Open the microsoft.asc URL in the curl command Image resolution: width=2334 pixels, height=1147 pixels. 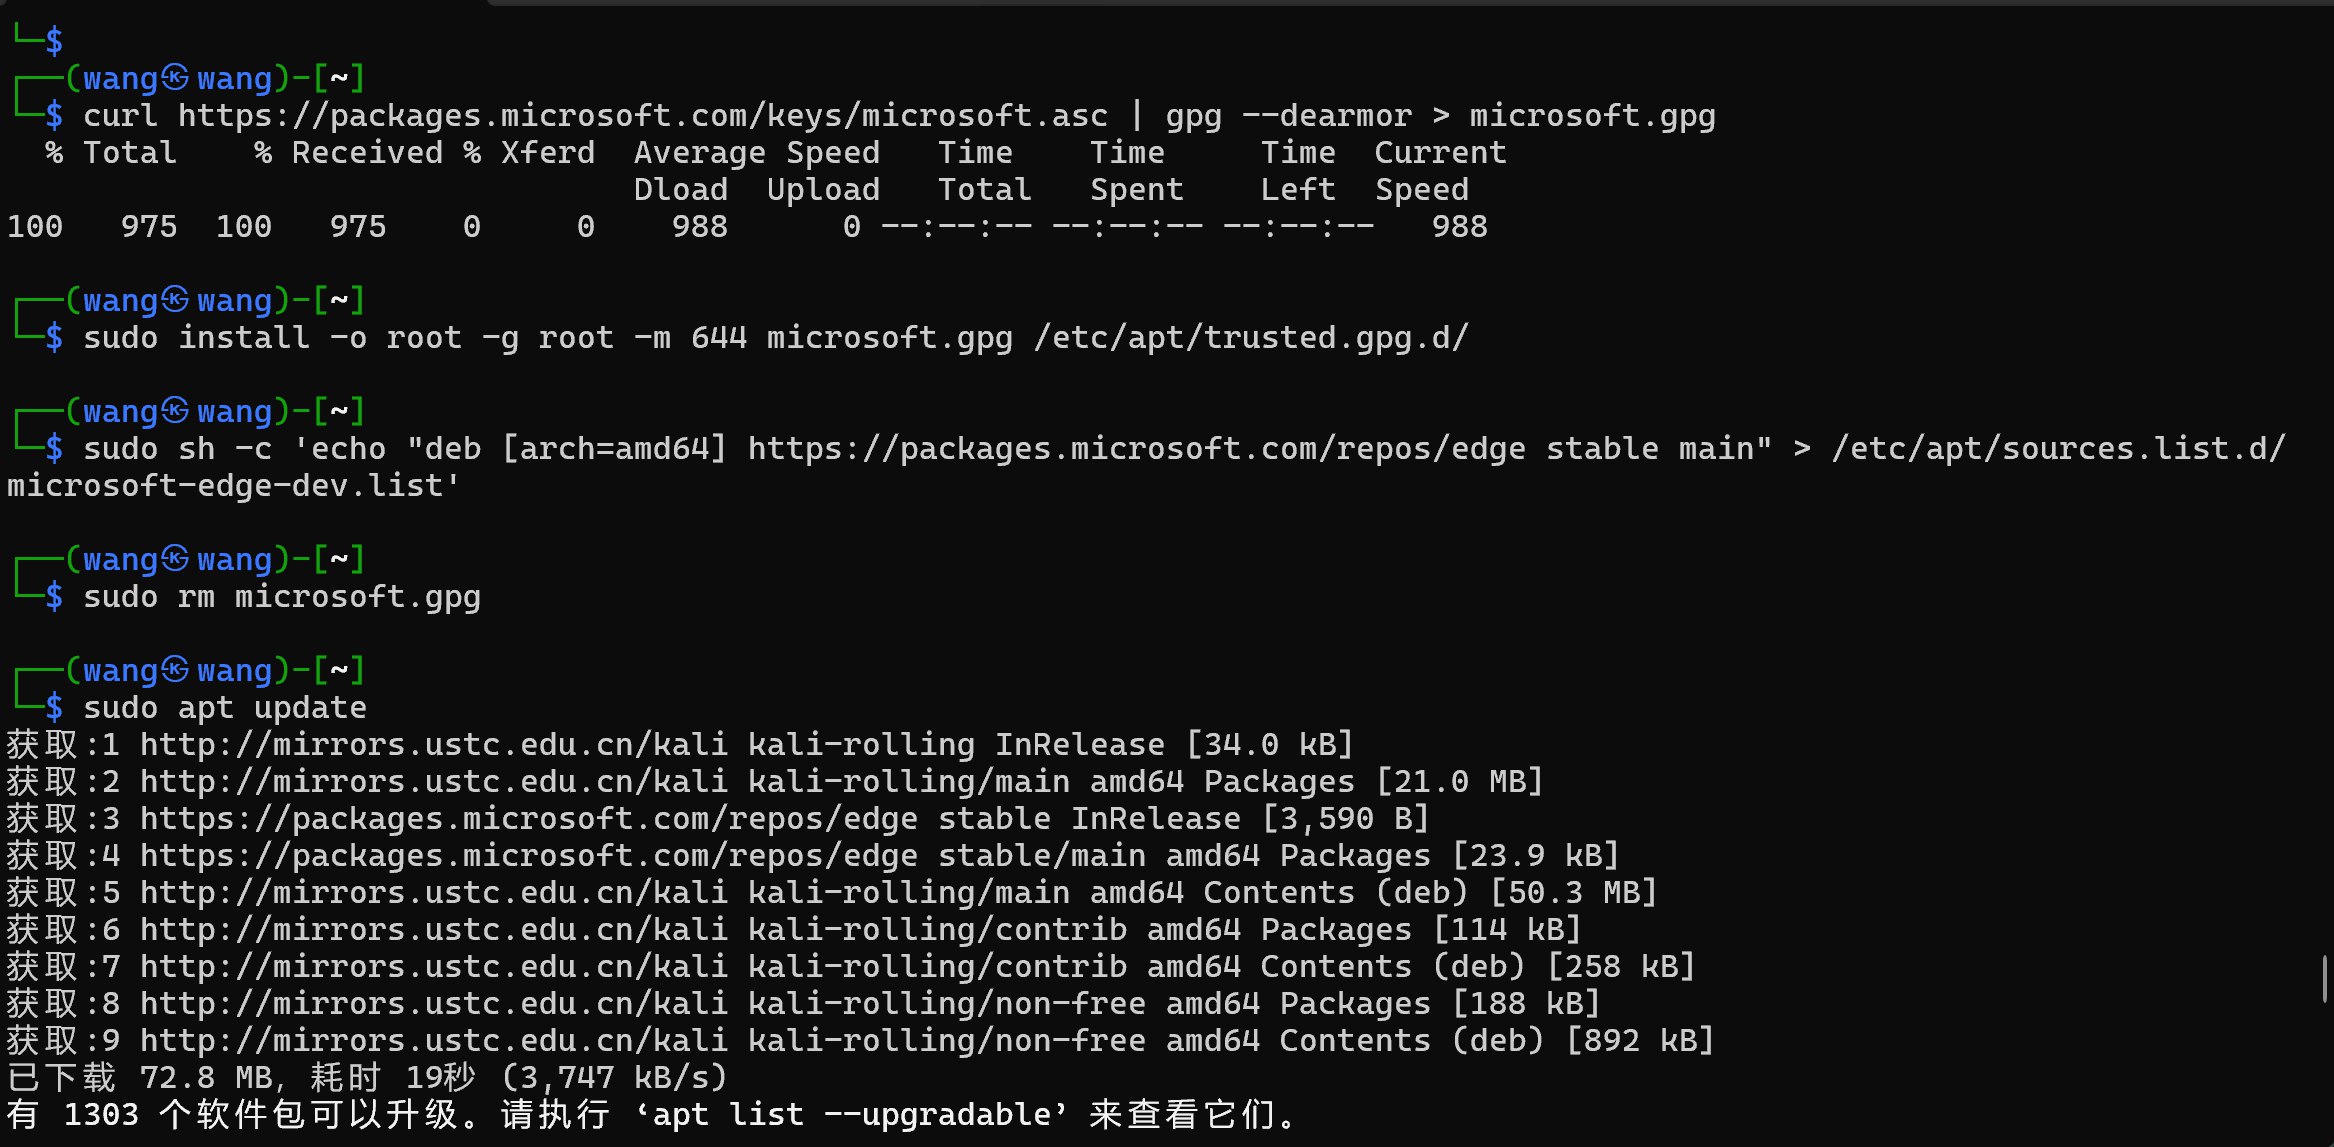642,116
